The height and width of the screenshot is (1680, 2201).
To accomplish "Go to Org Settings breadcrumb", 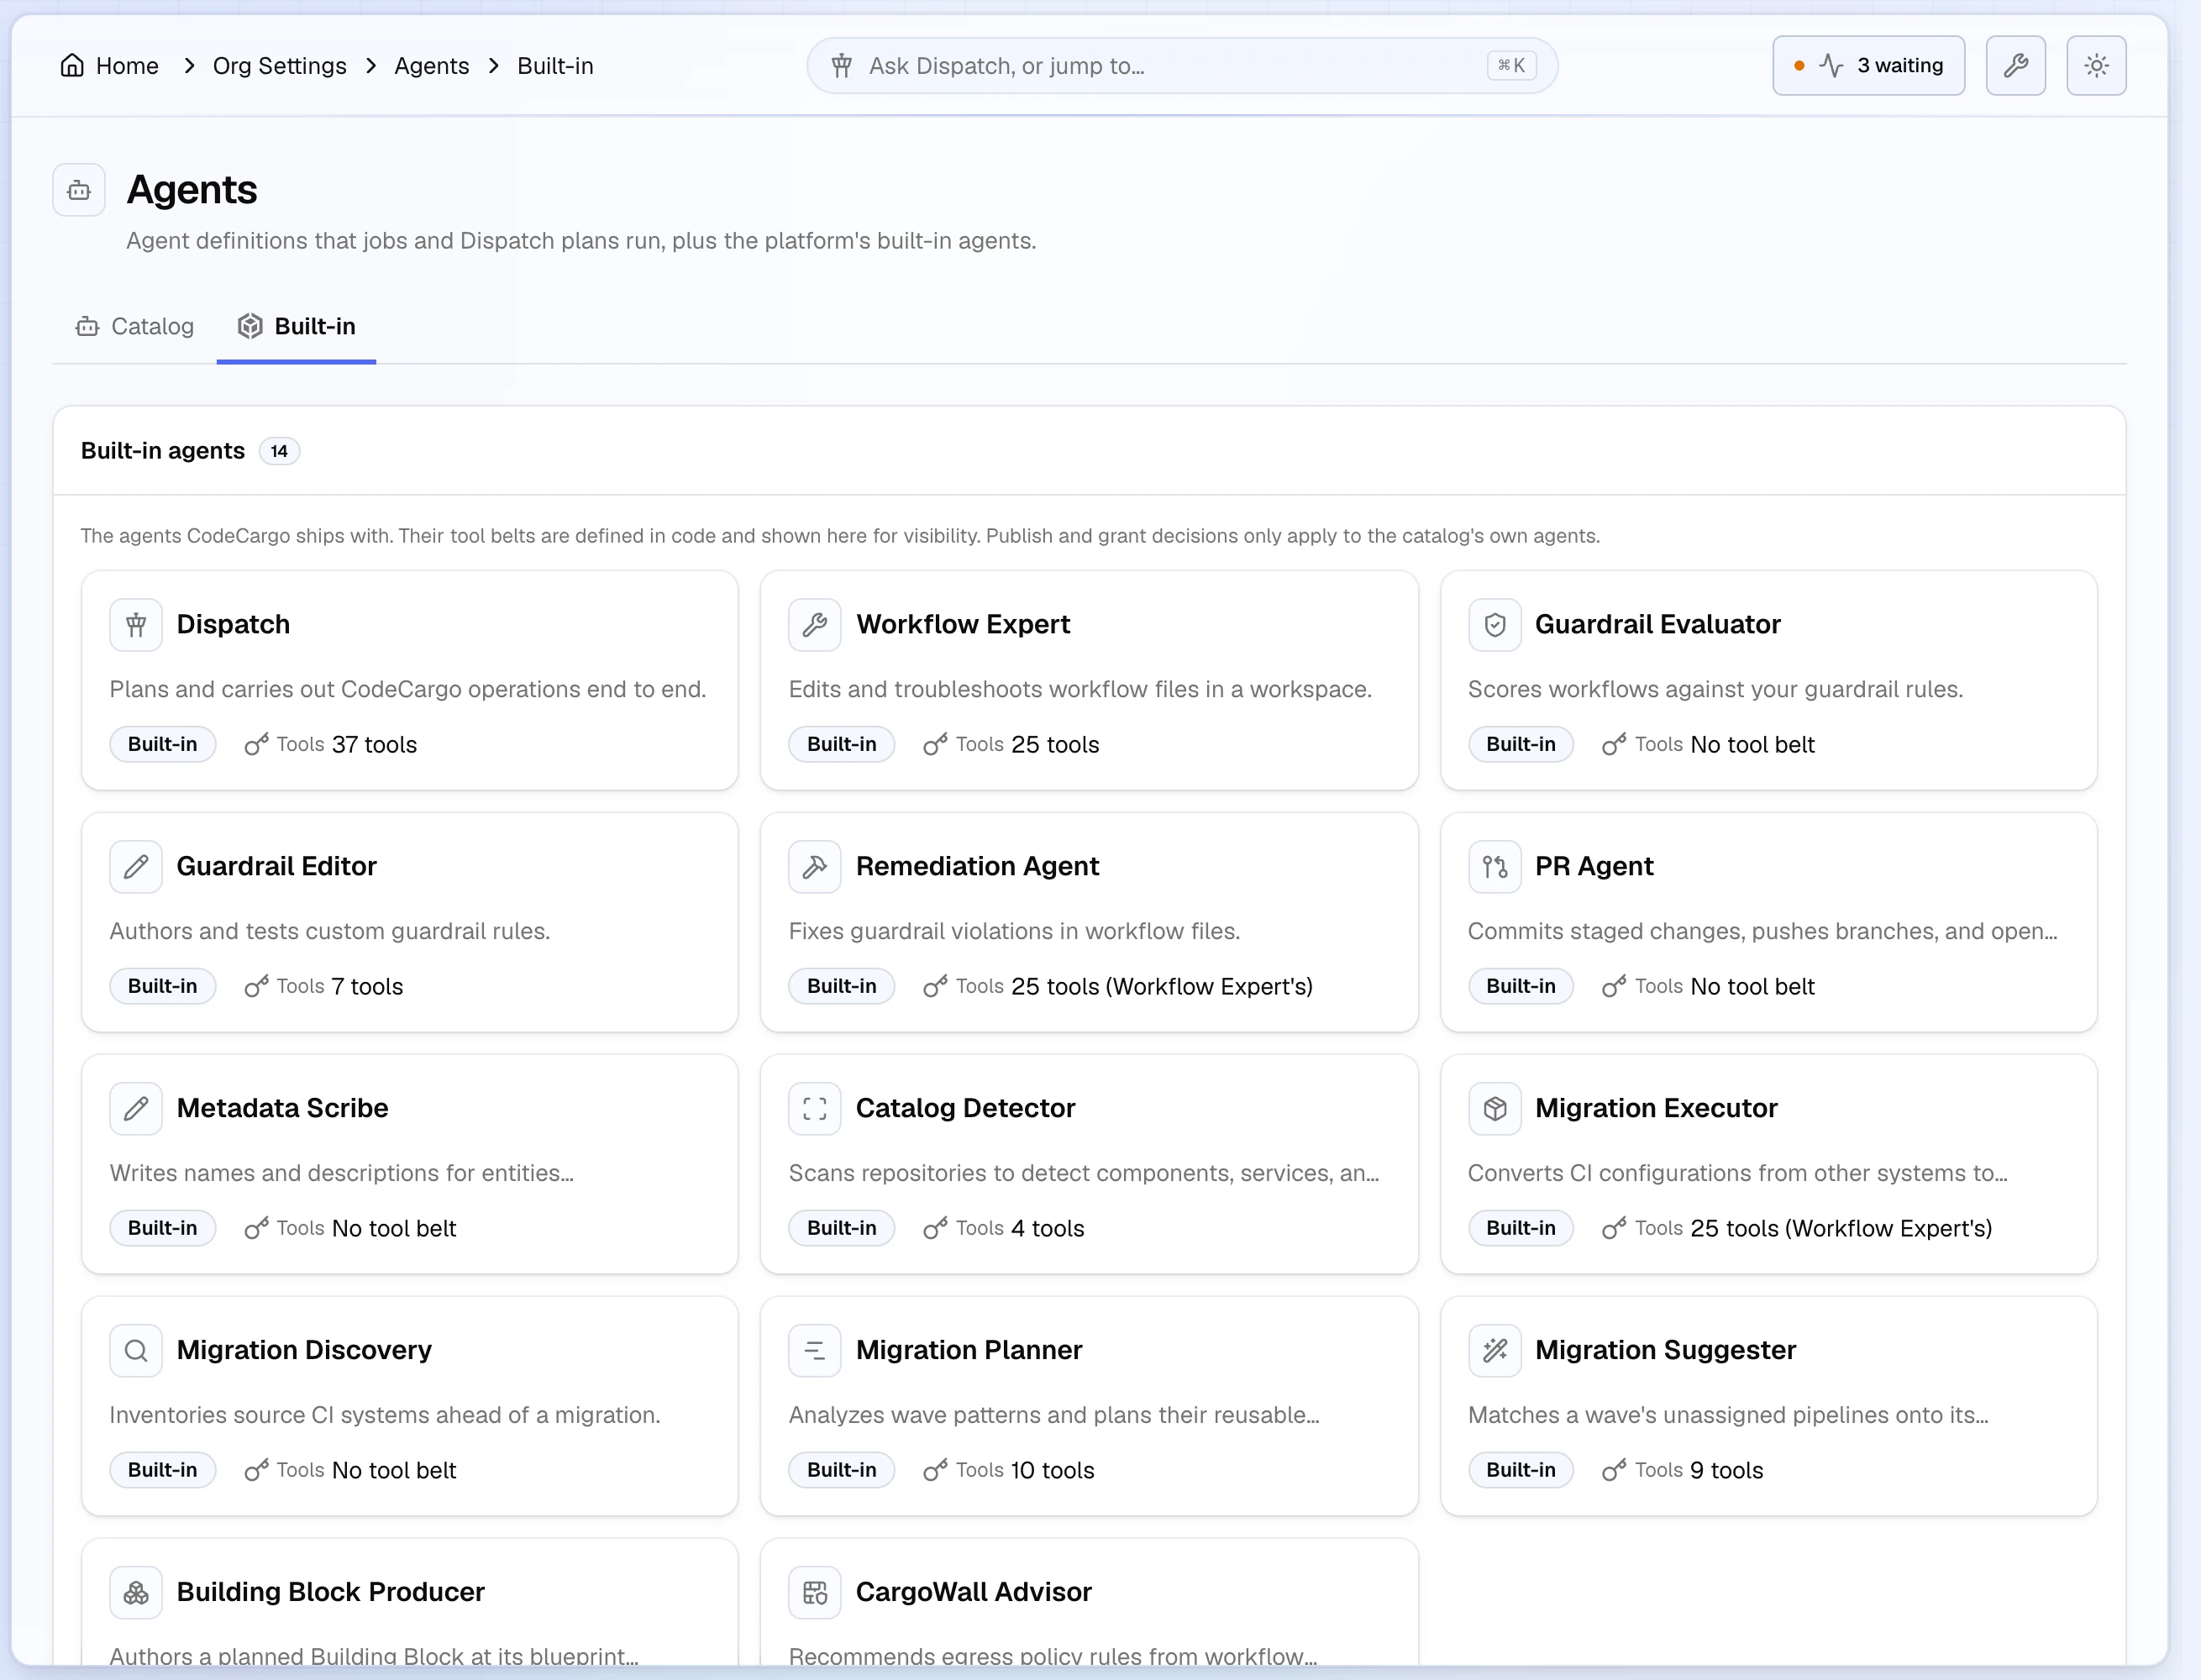I will pos(280,66).
